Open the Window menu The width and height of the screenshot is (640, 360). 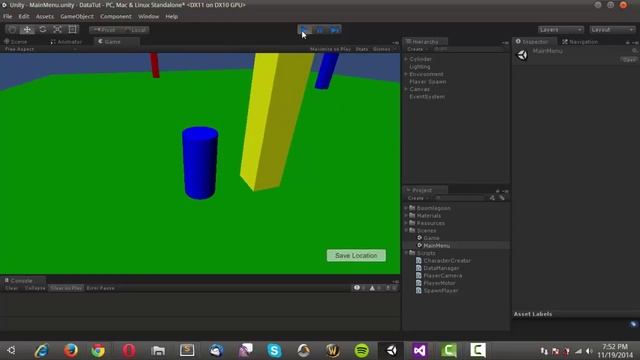148,17
